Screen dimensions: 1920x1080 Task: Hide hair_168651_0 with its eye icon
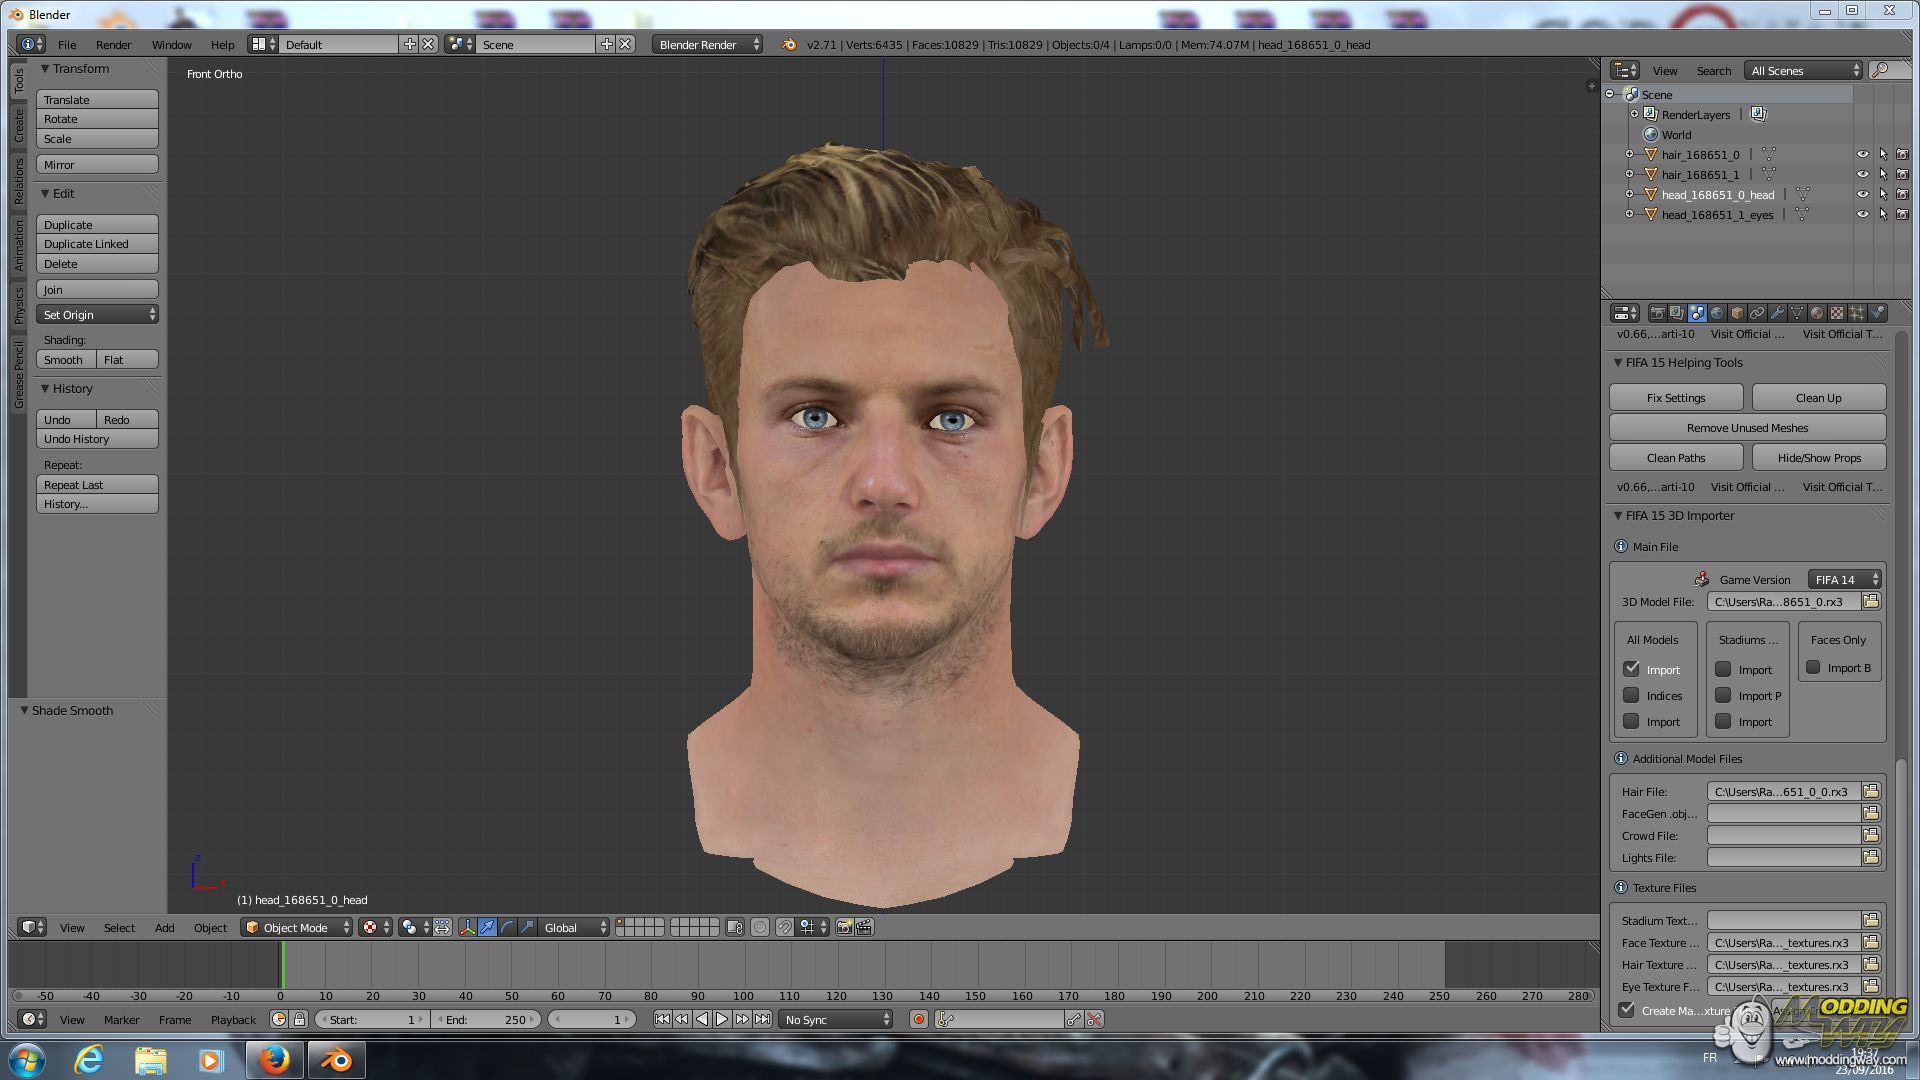pyautogui.click(x=1862, y=155)
